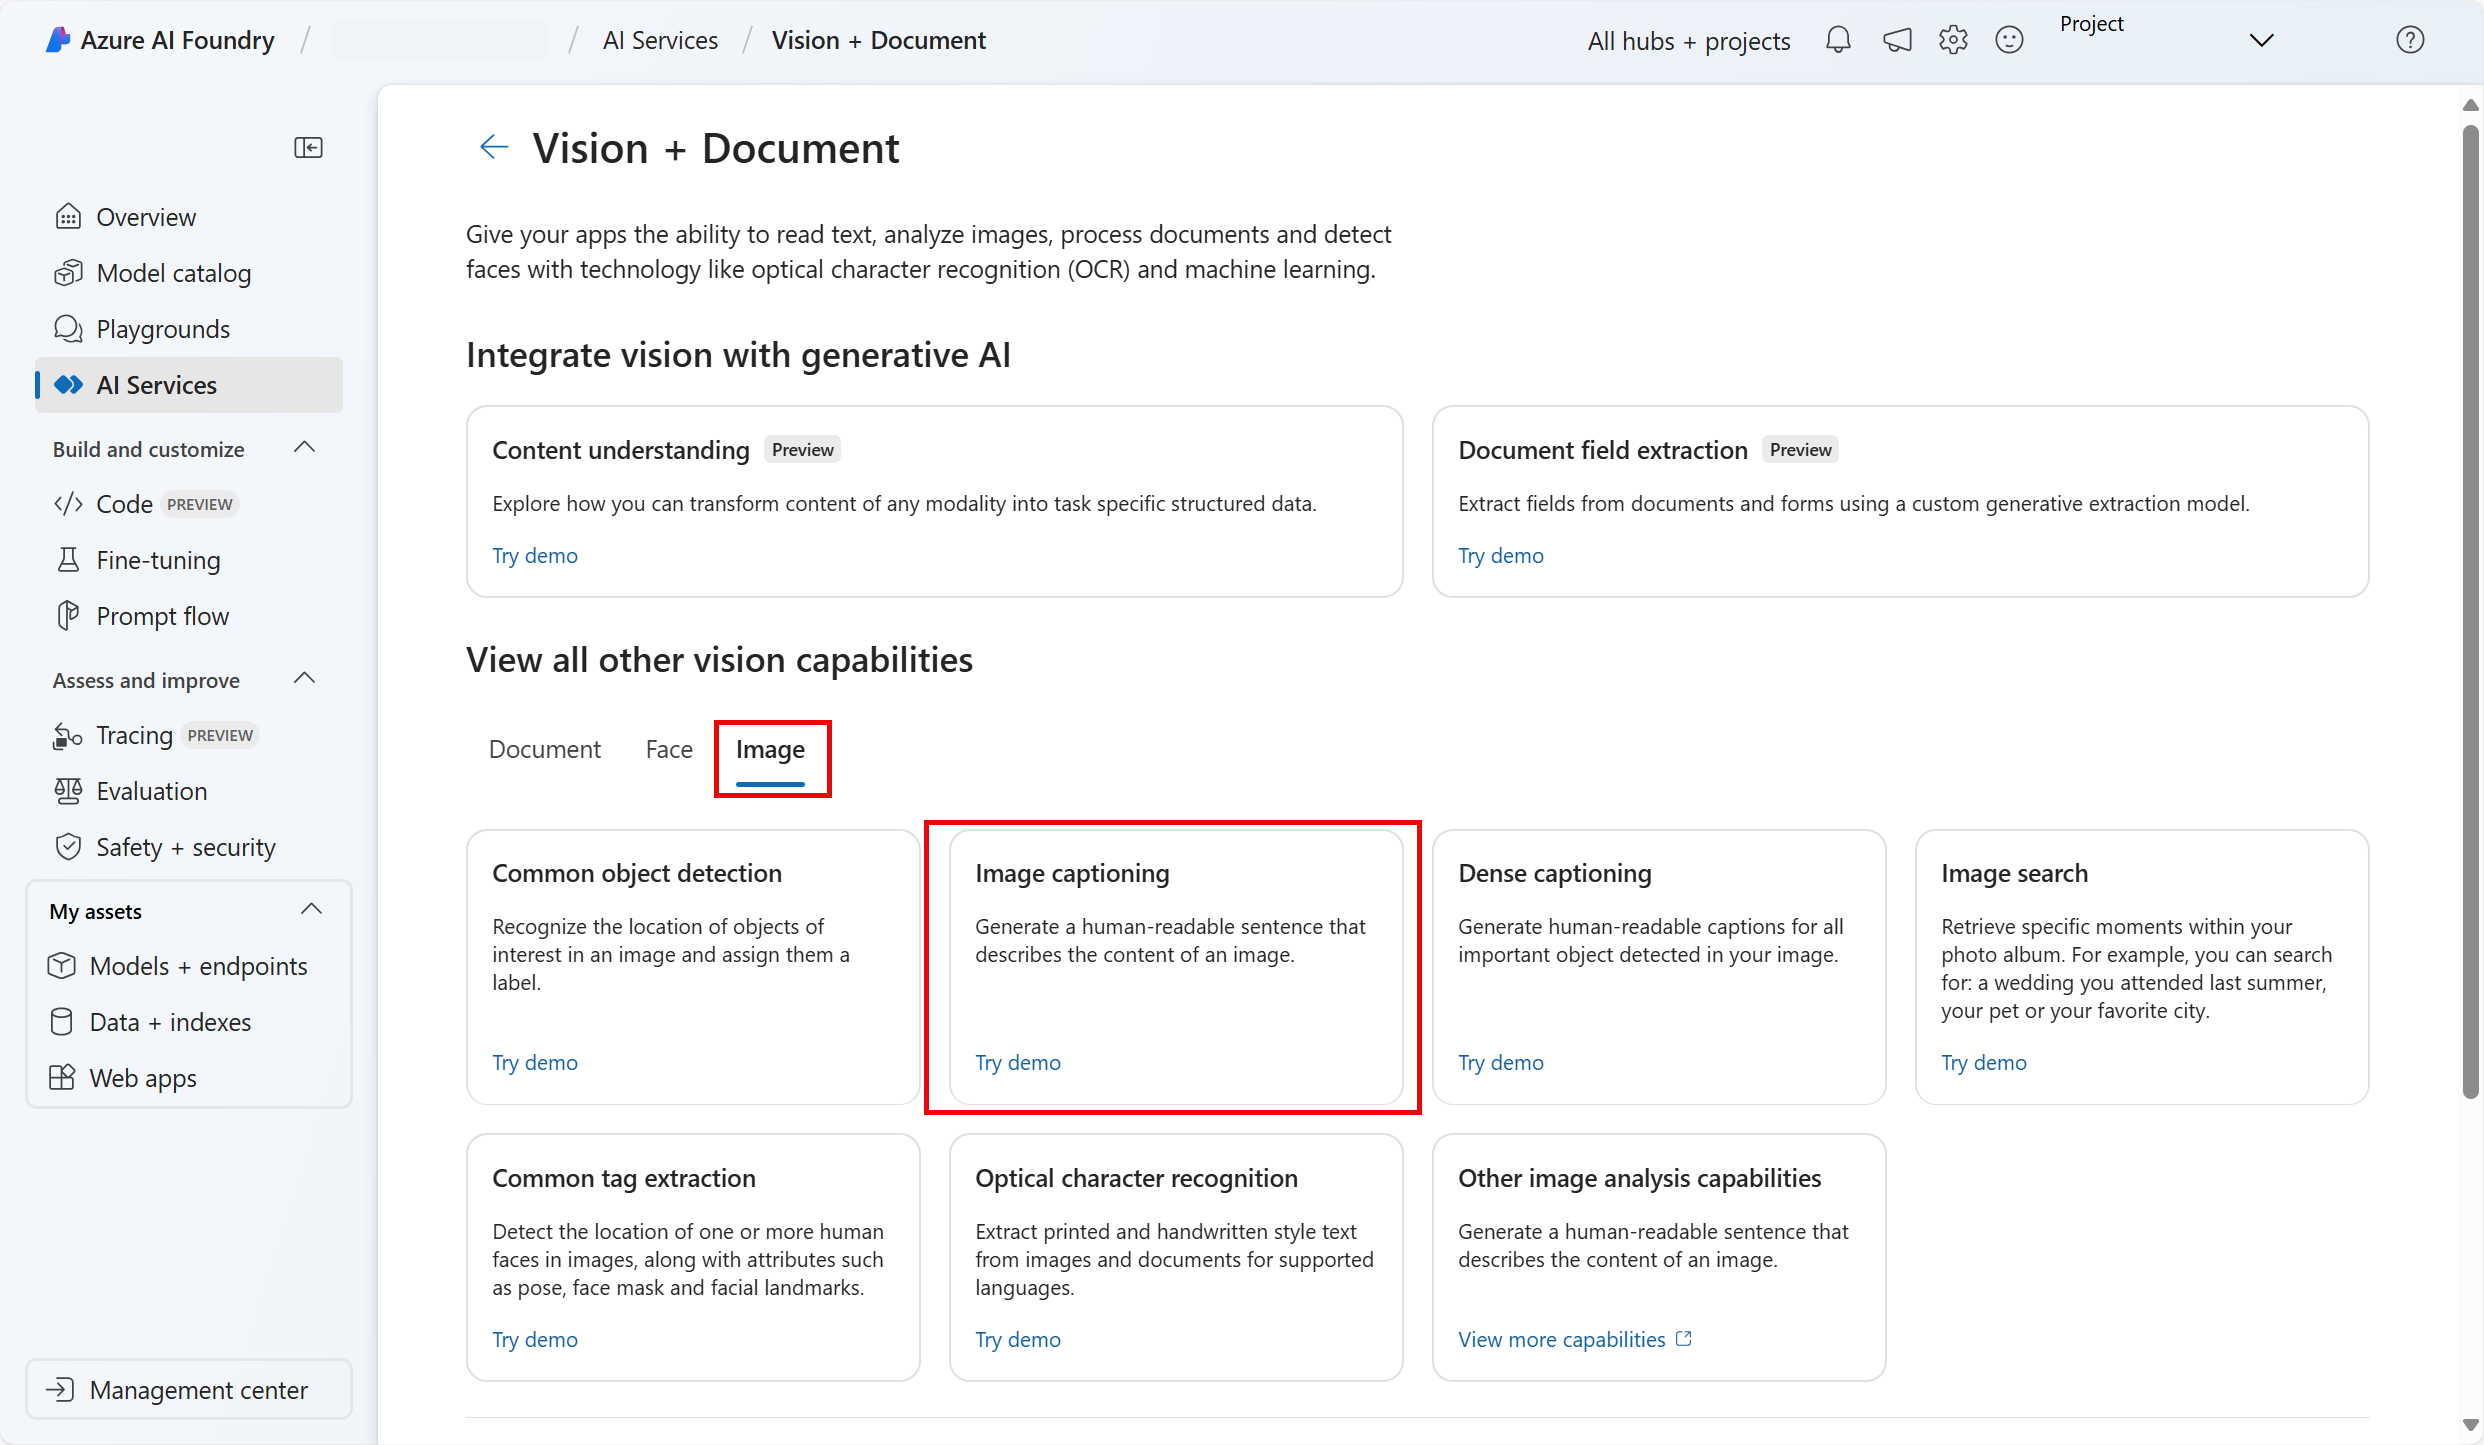Click the Fine-tuning flask icon
This screenshot has width=2484, height=1445.
tap(68, 560)
